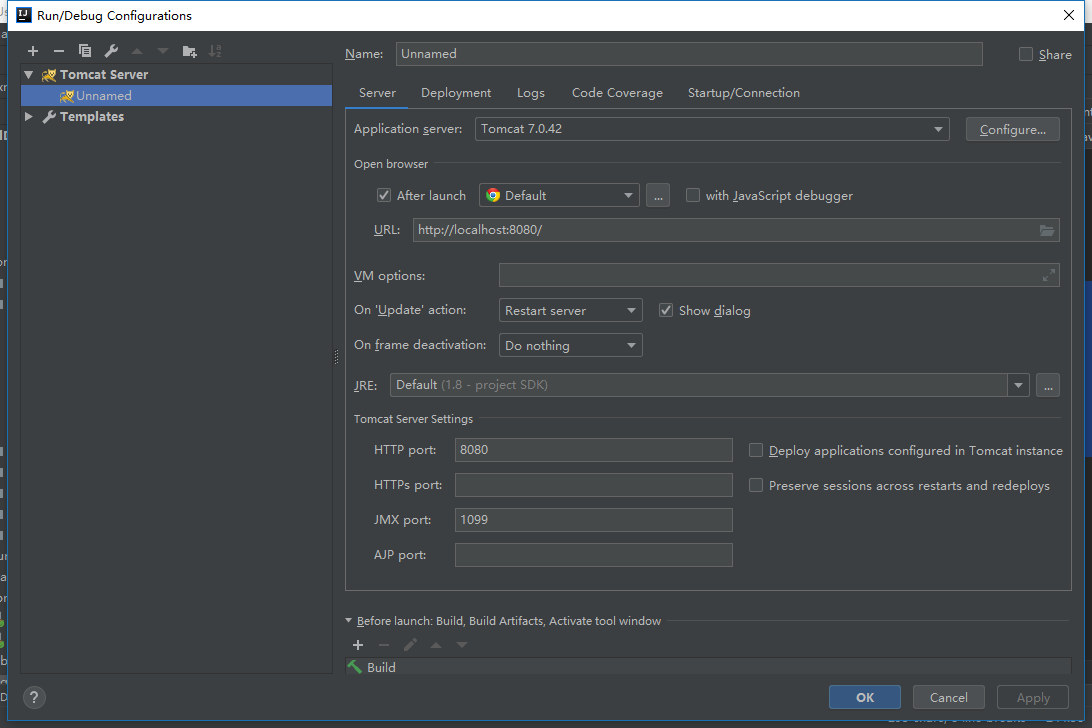
Task: Open the Logs tab
Action: pyautogui.click(x=531, y=93)
